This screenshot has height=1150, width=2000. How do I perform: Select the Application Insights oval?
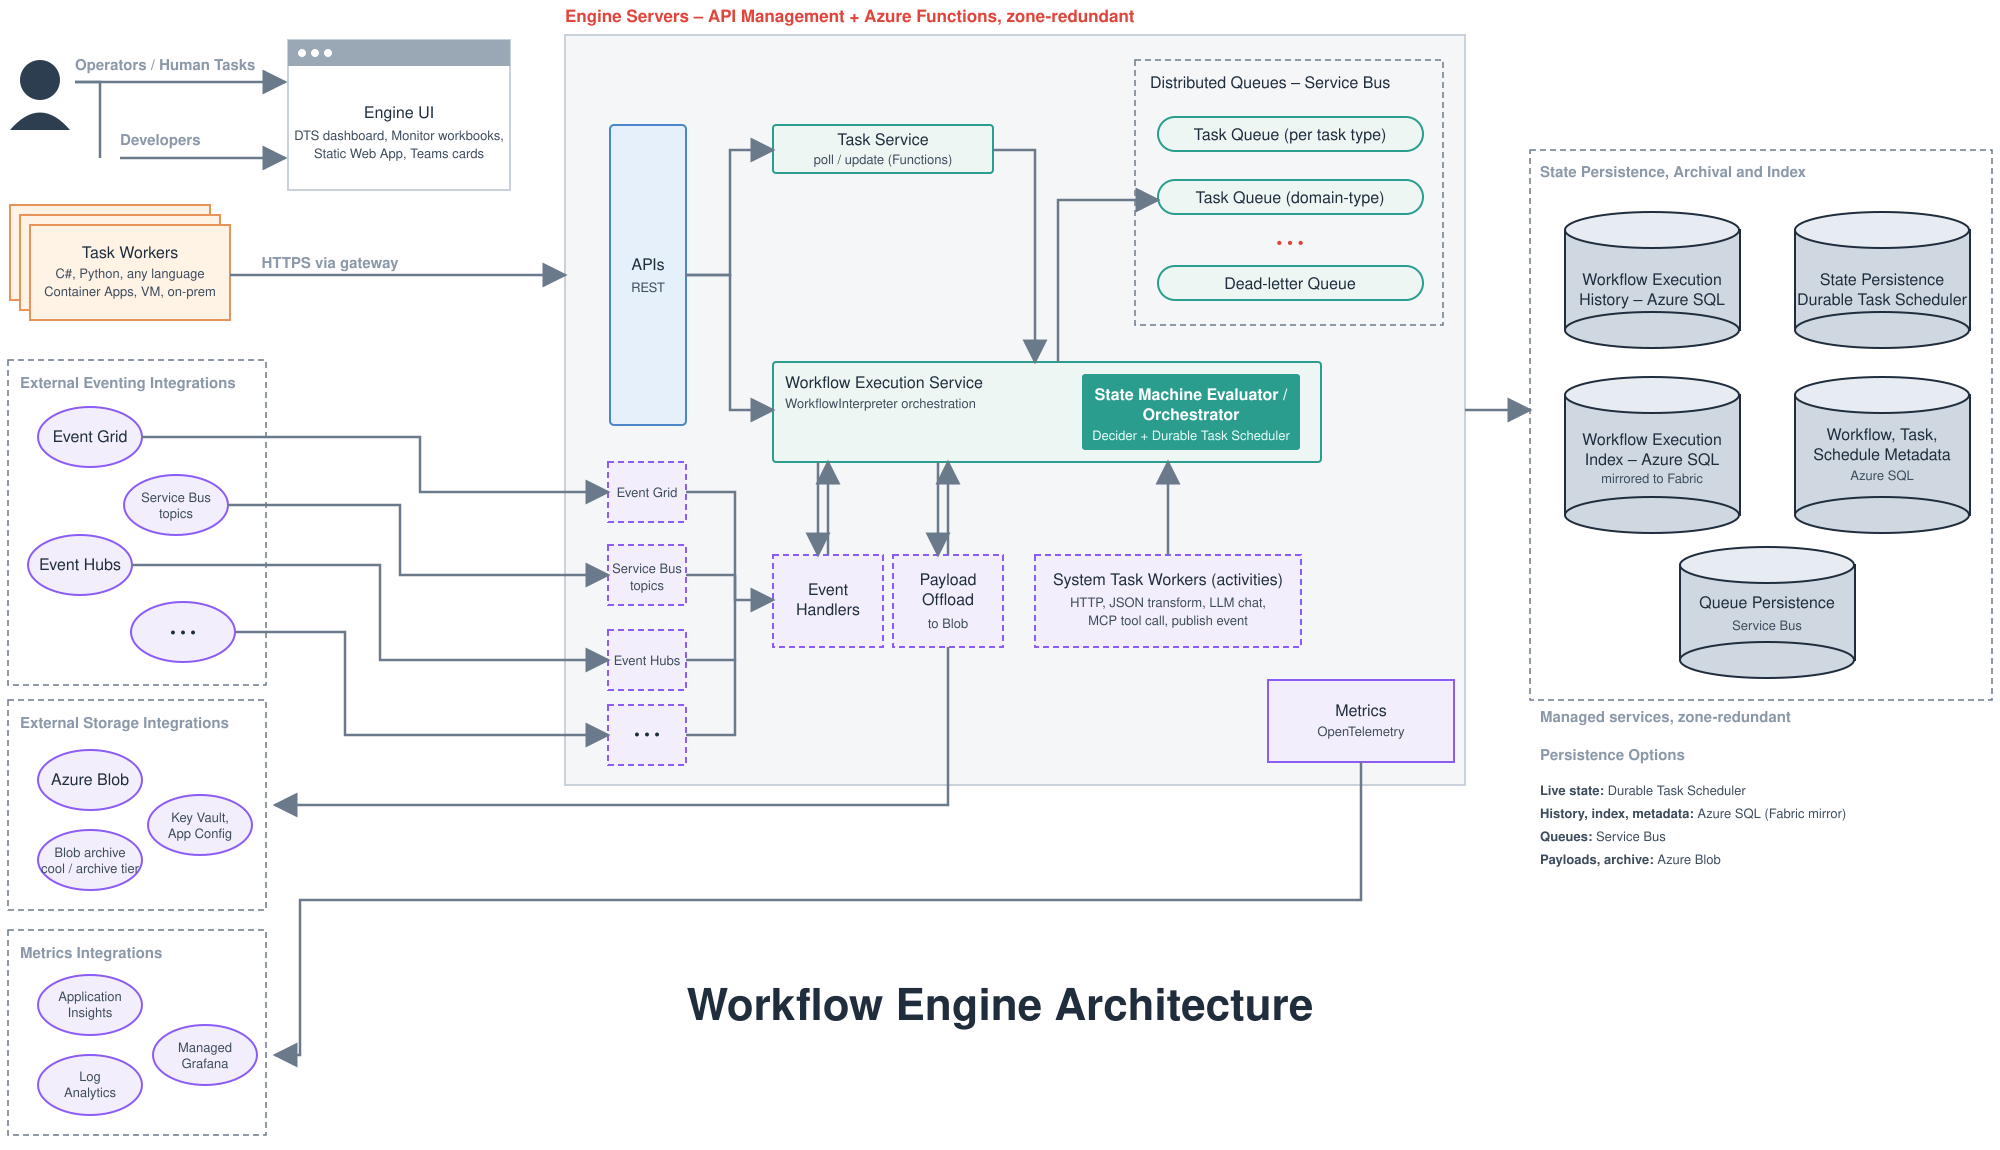[x=90, y=1005]
